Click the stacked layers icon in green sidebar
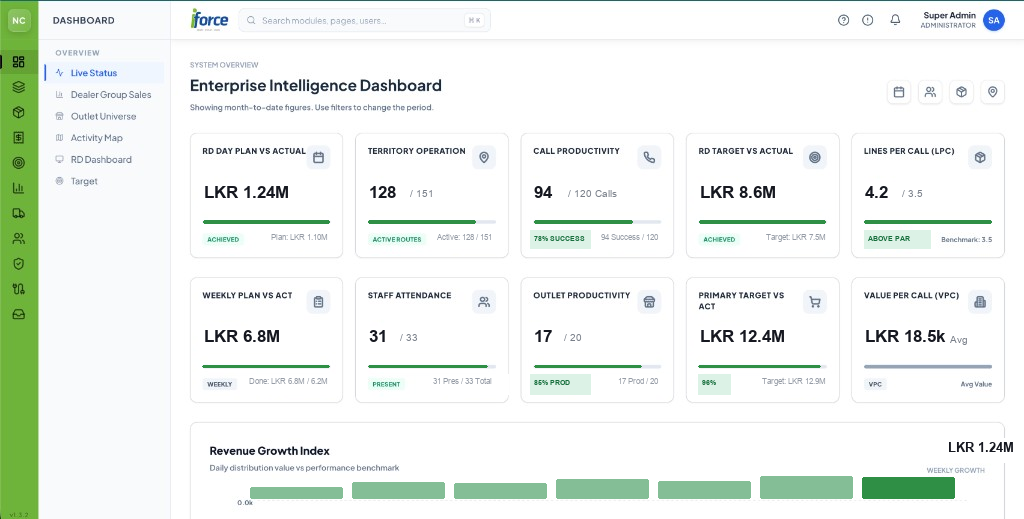This screenshot has width=1024, height=519. (x=18, y=87)
